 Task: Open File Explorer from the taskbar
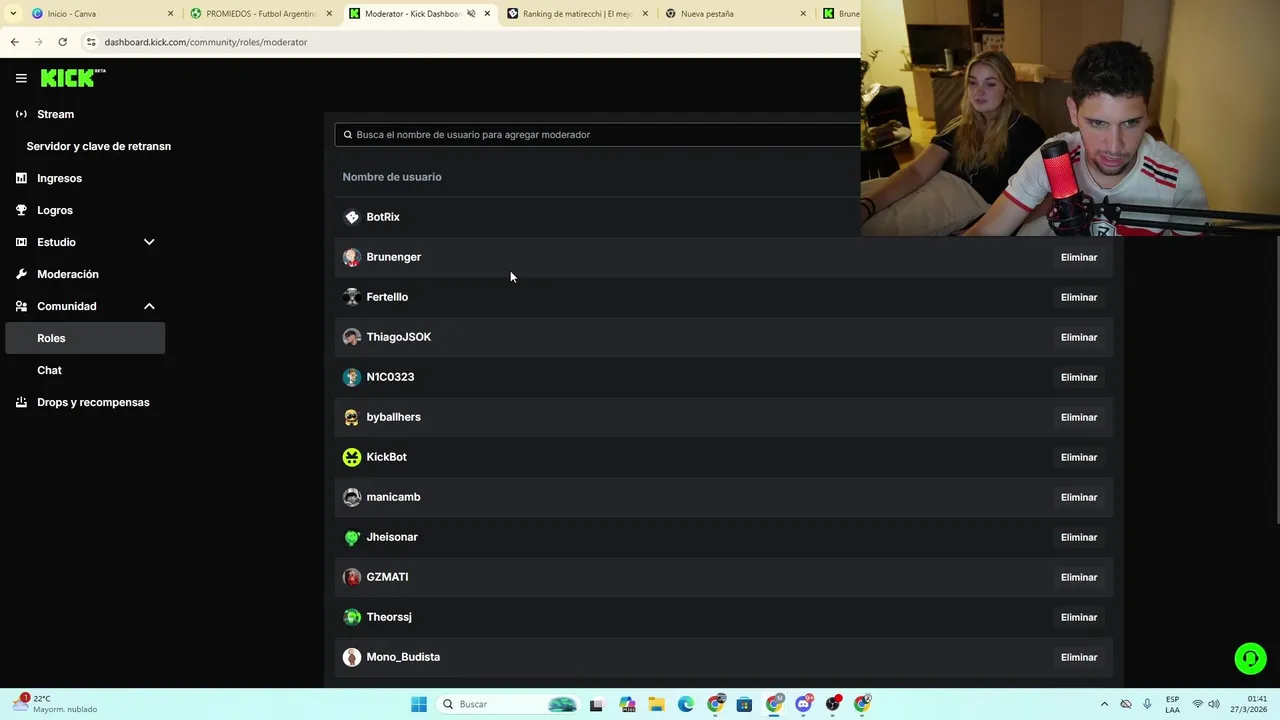[656, 704]
